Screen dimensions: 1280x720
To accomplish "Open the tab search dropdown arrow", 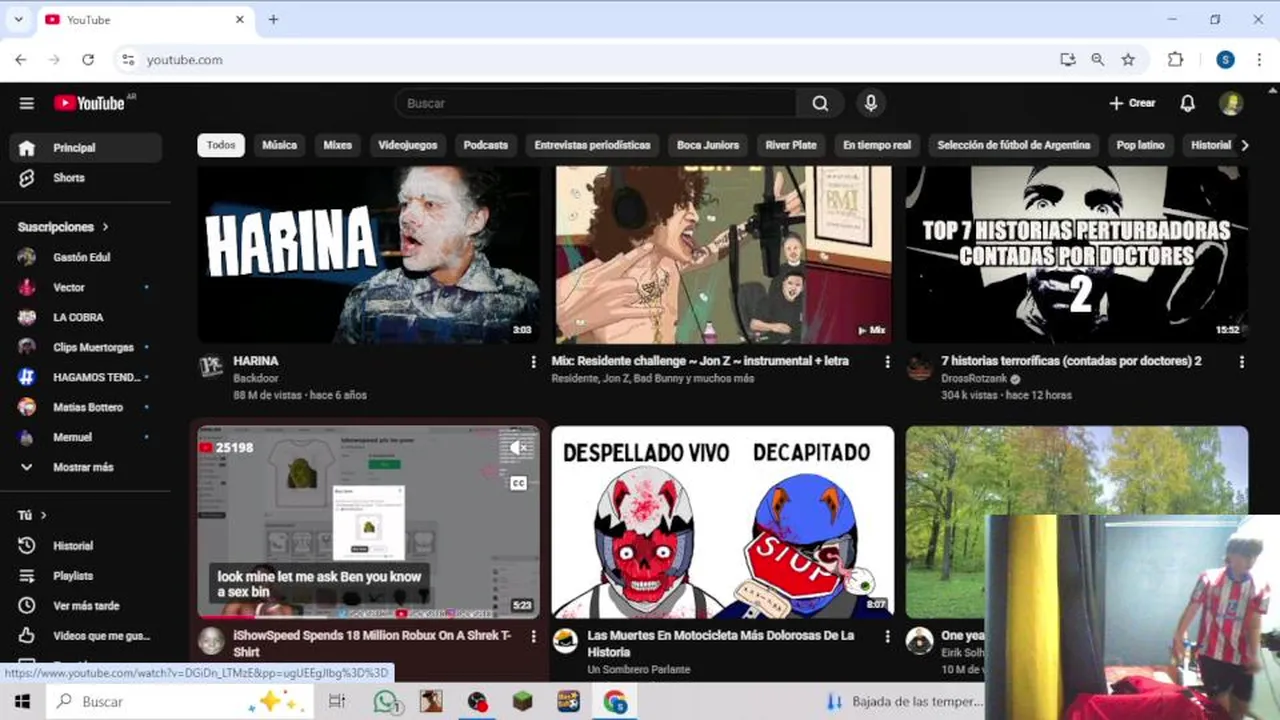I will click(18, 19).
